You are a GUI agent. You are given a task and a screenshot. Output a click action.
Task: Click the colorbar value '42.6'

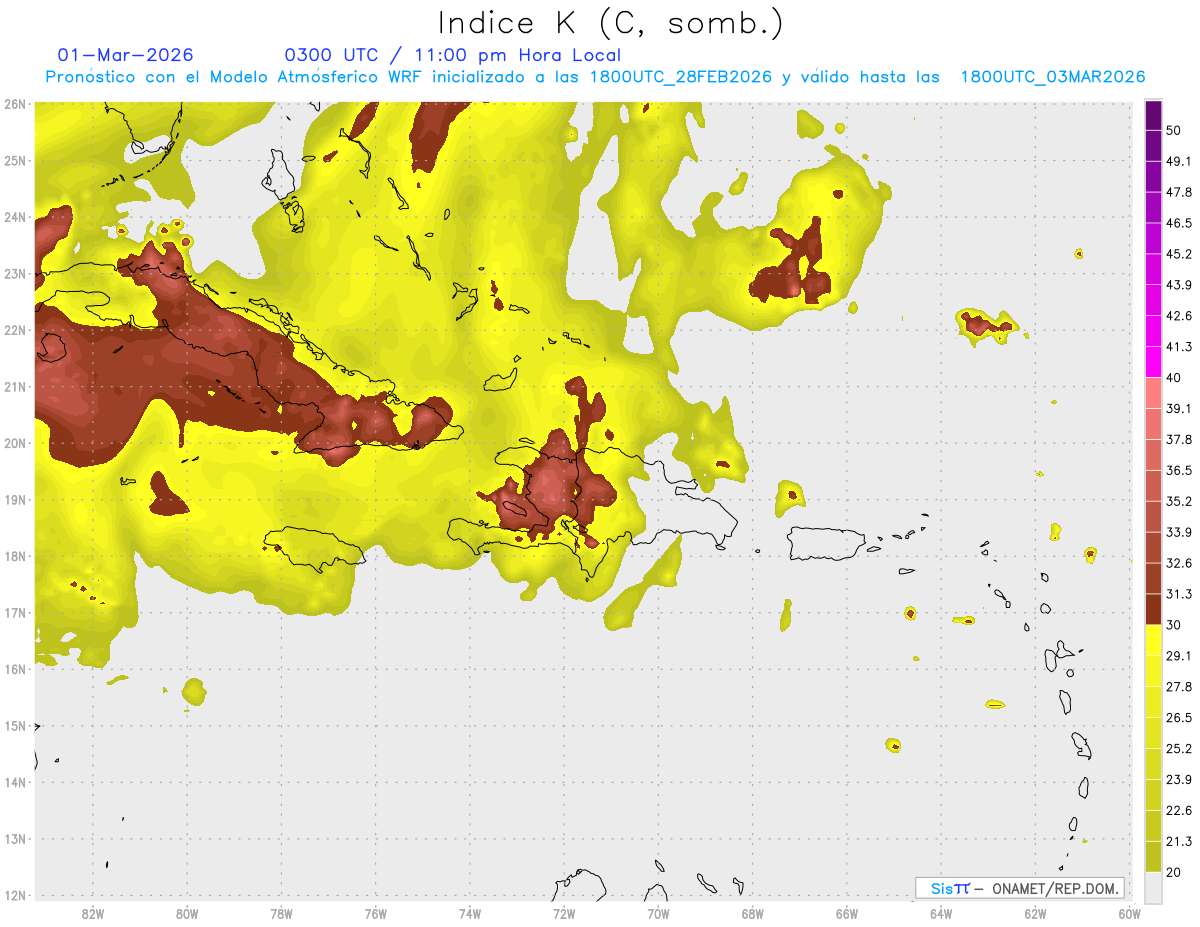(x=1178, y=316)
